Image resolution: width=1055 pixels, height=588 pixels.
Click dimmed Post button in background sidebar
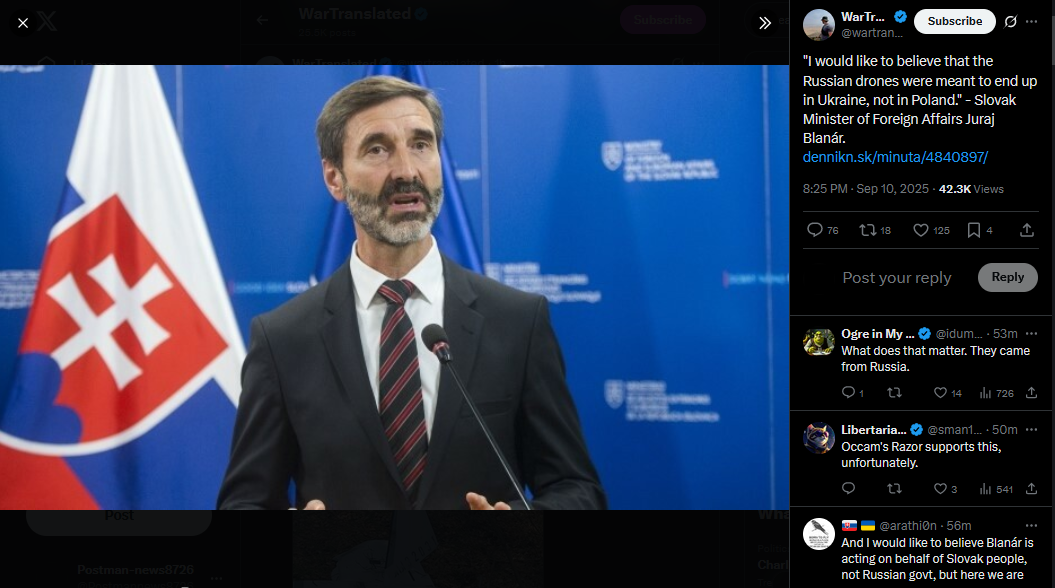[x=119, y=518]
